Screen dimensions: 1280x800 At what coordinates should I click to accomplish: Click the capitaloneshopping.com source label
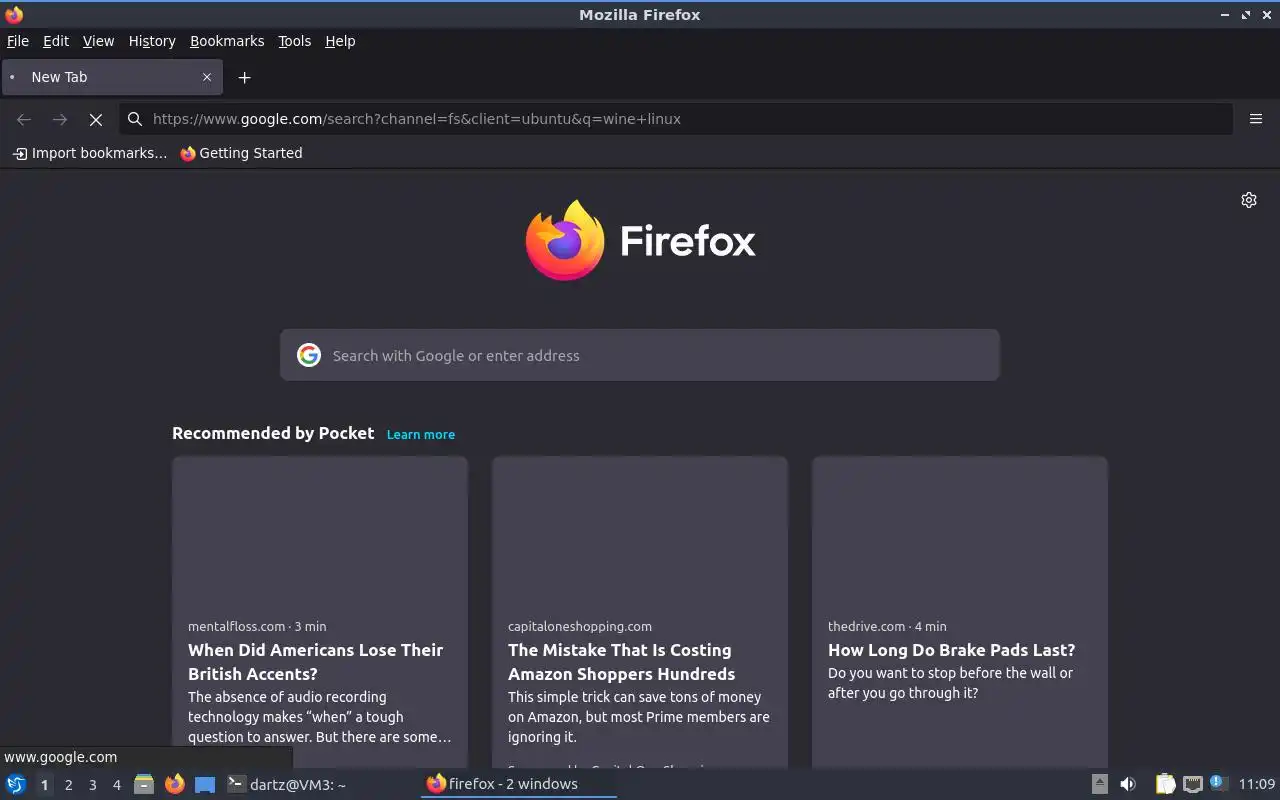tap(580, 626)
